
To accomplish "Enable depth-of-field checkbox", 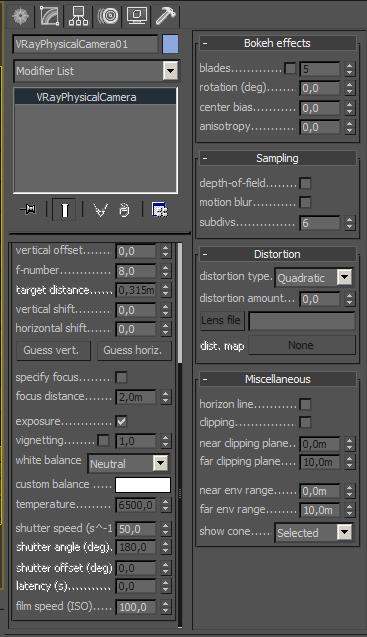I will pos(305,184).
